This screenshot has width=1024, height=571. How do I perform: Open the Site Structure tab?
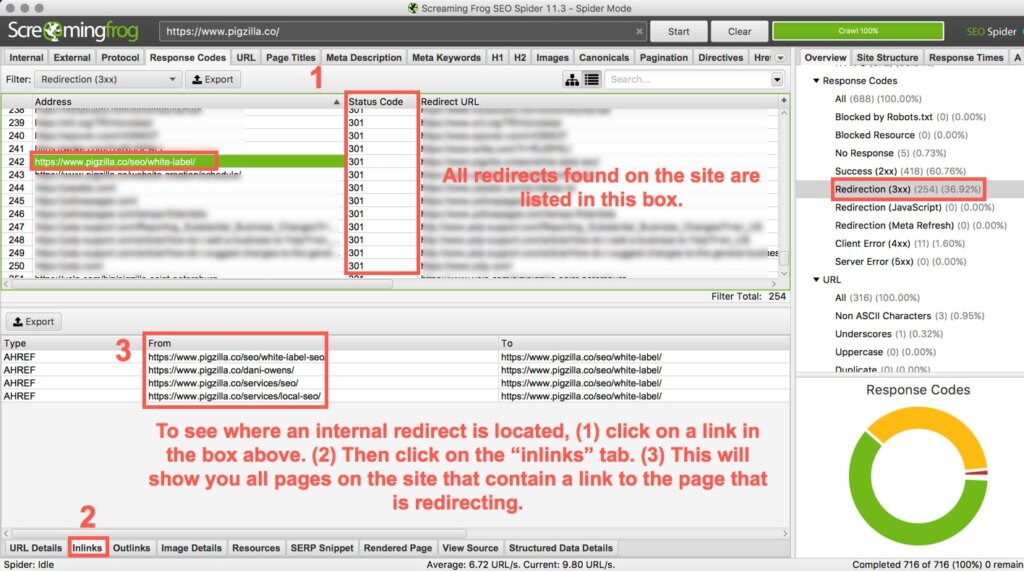pos(887,58)
